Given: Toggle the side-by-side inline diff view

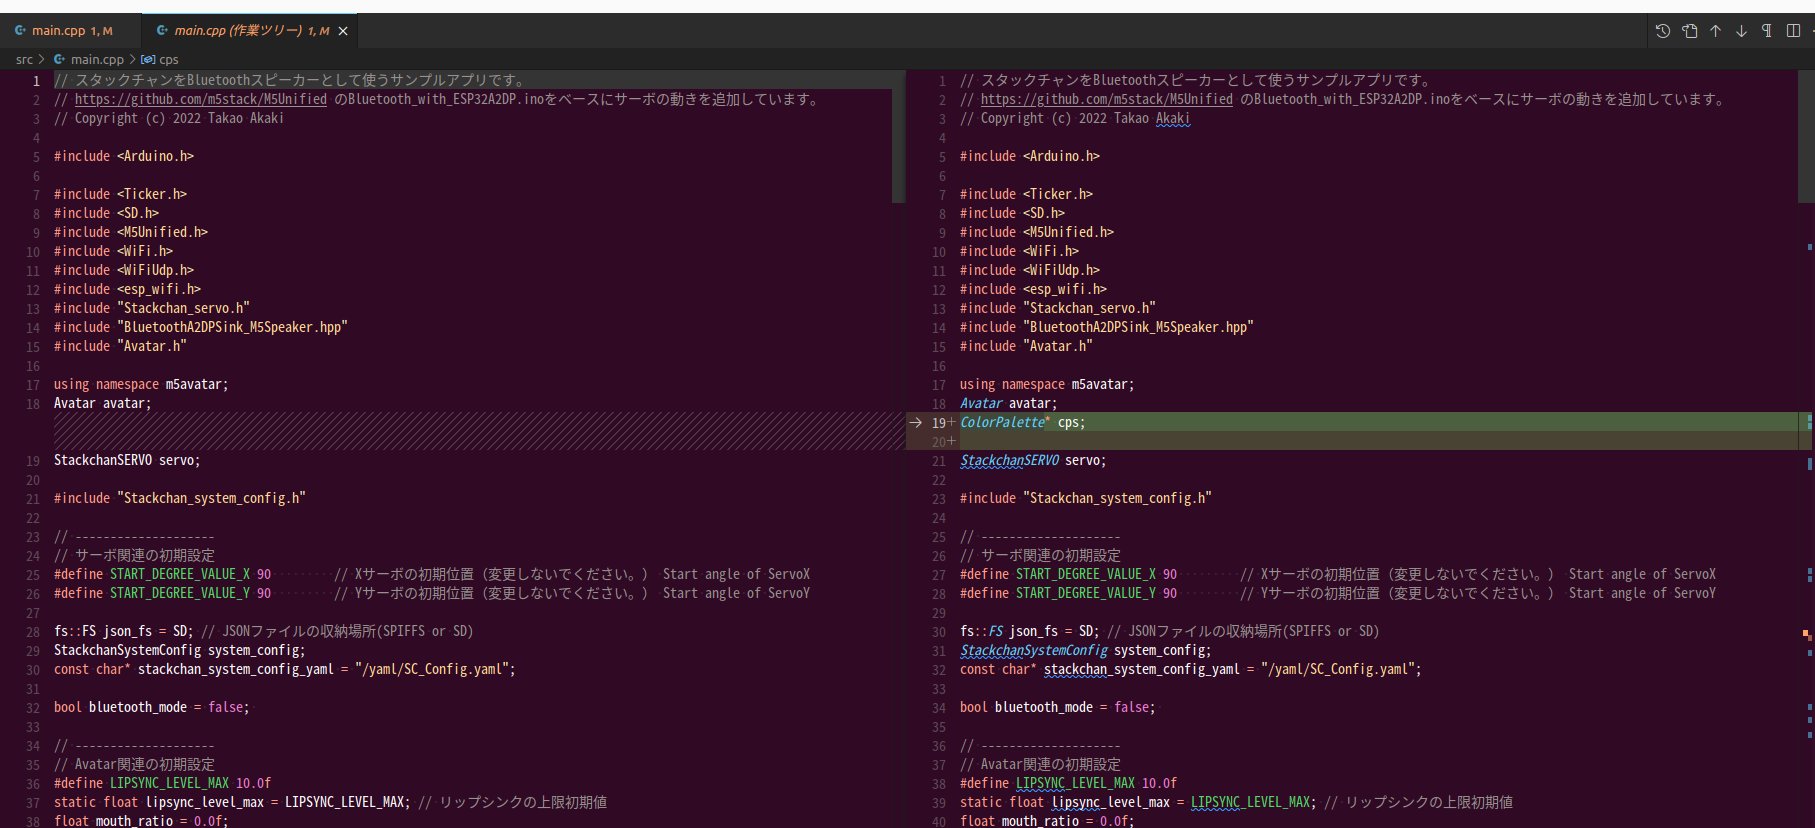Looking at the screenshot, I should click(x=1793, y=31).
